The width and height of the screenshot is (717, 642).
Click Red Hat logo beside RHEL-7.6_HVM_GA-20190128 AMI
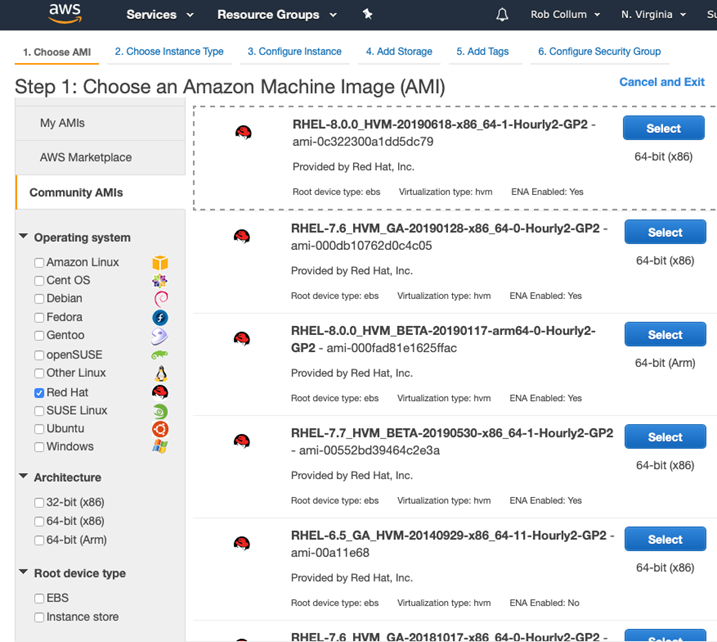point(242,236)
